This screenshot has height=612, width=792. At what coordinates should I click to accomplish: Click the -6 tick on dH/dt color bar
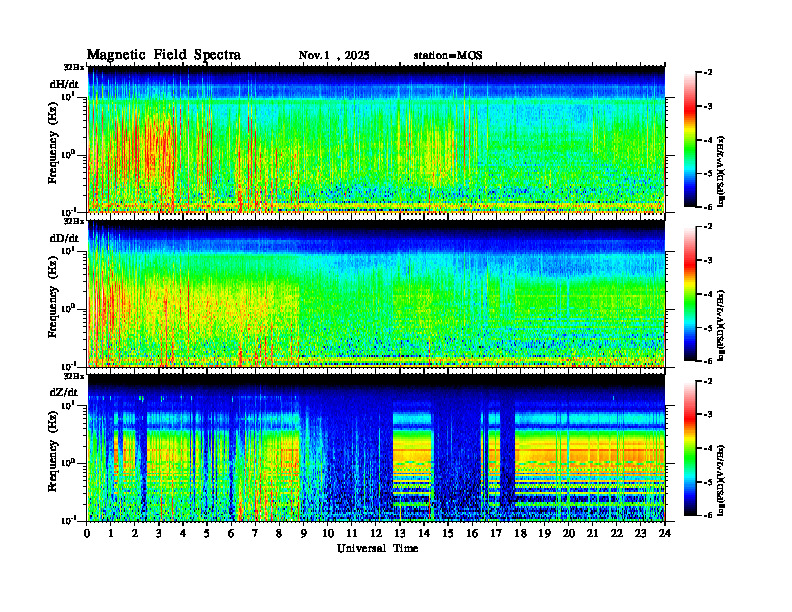(x=708, y=207)
